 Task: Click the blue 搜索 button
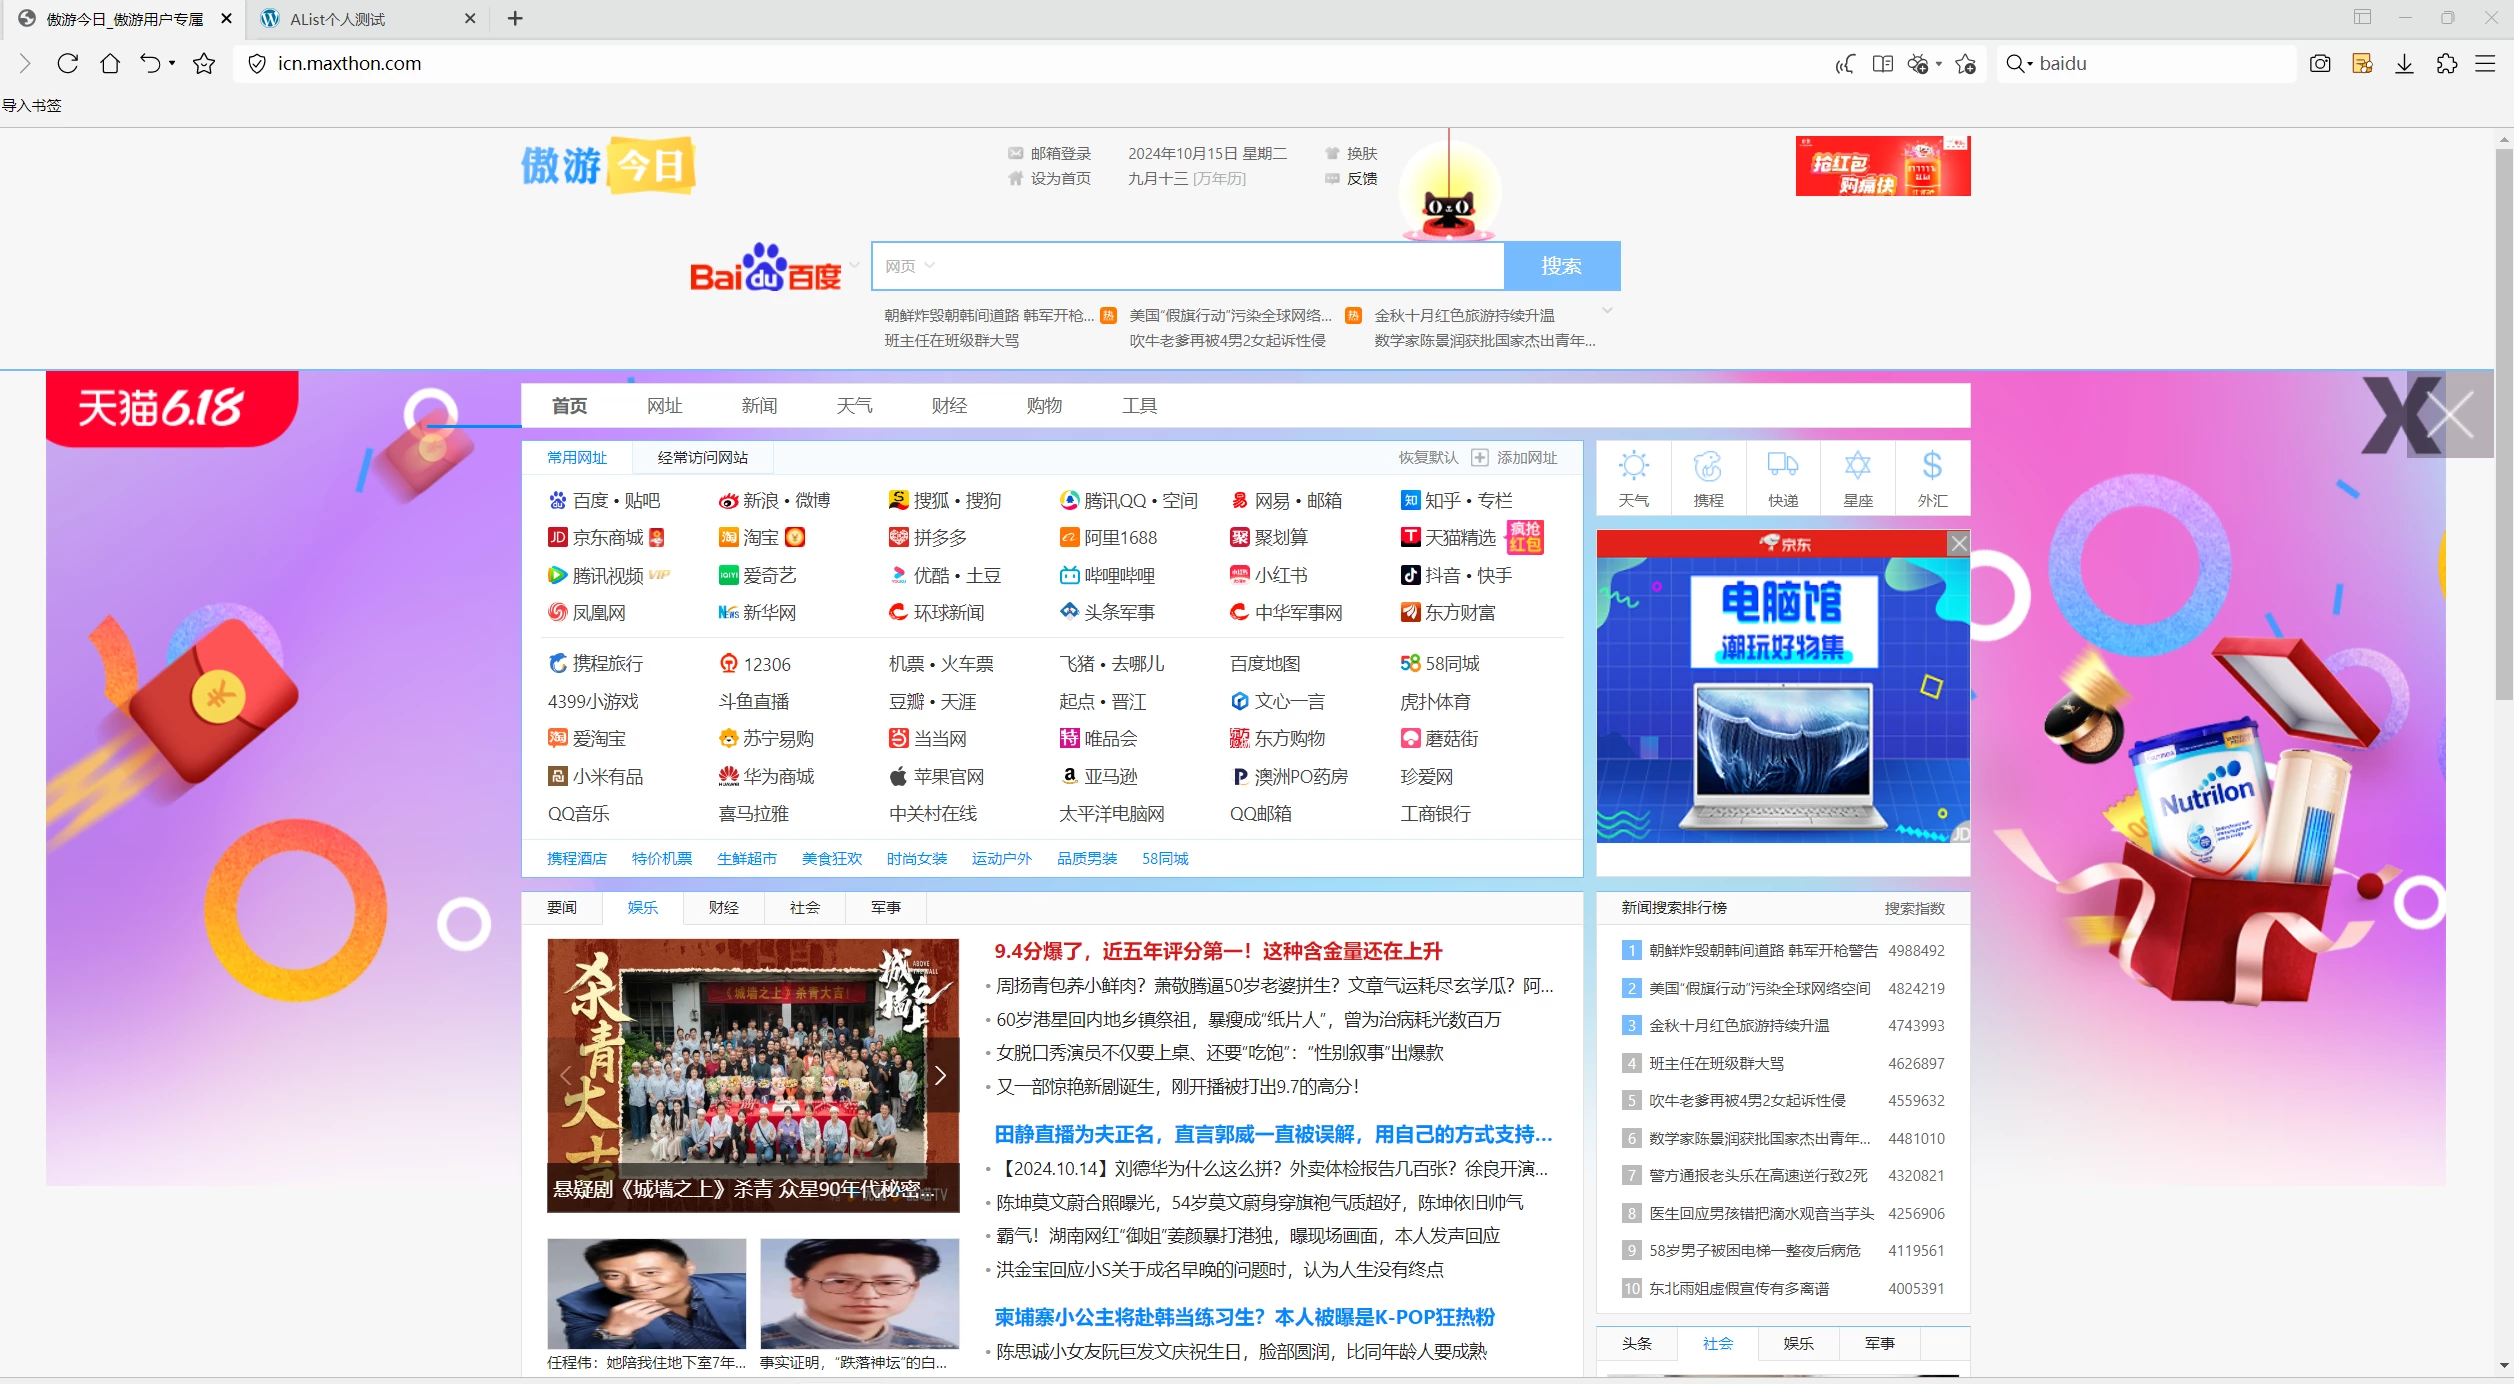(1561, 266)
